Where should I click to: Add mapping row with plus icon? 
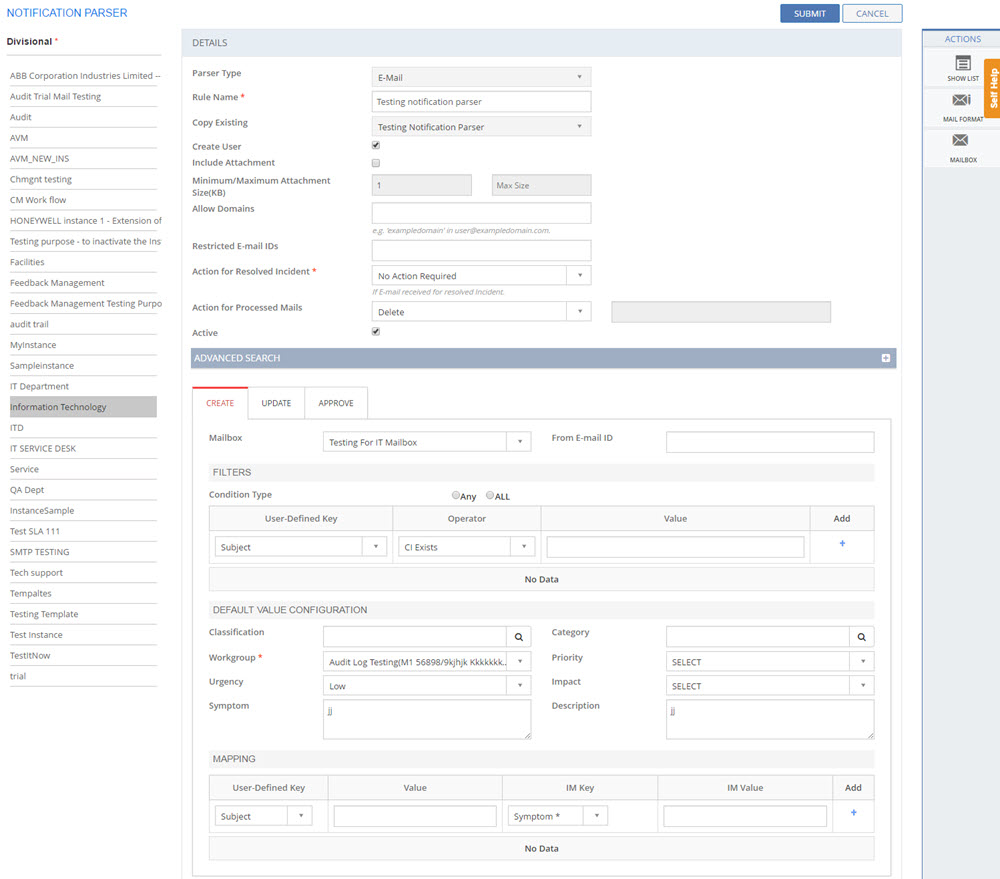(853, 813)
